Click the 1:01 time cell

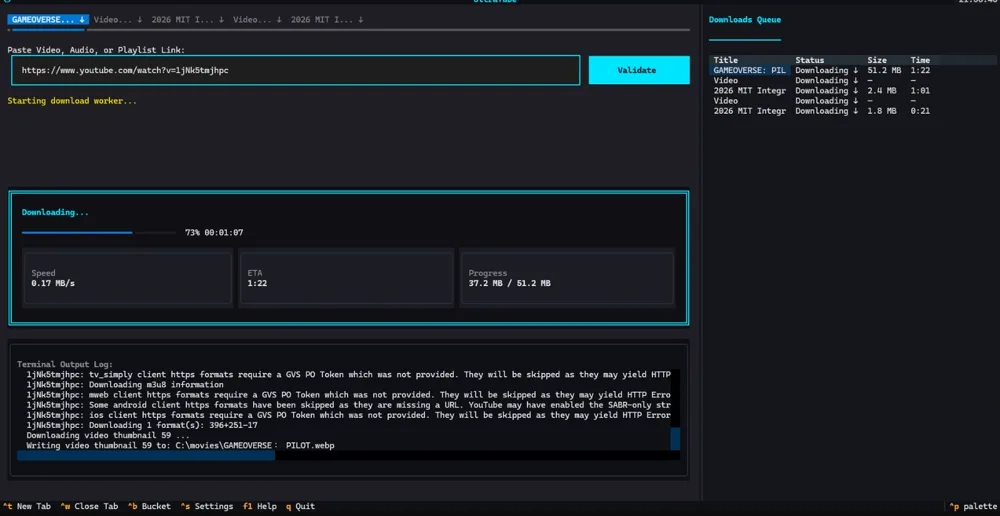[x=920, y=91]
